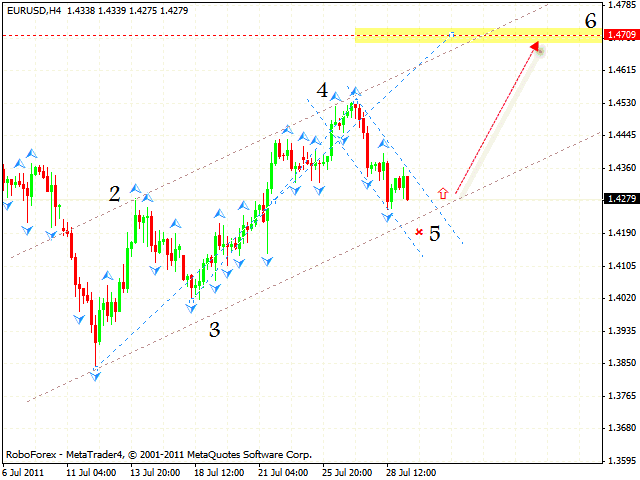Viewport: 640px width, 480px height.
Task: Click the RoboForex MetaTrader4 copyright text
Action: point(159,455)
